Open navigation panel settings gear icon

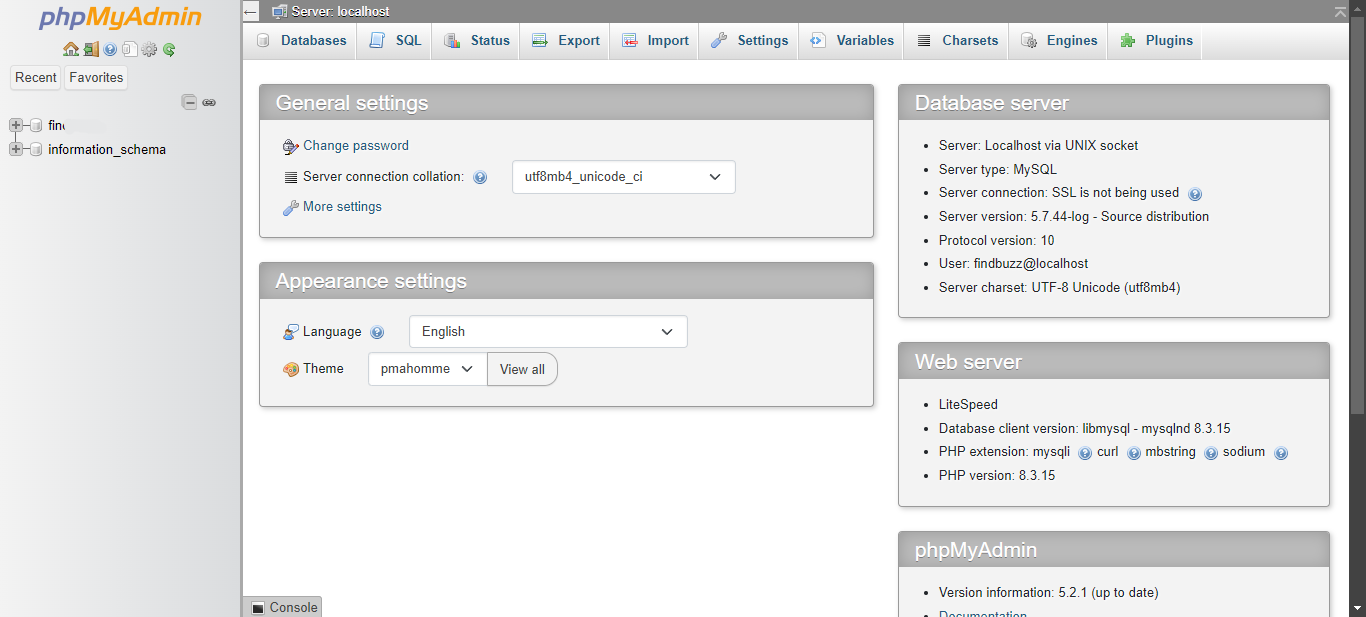point(149,49)
